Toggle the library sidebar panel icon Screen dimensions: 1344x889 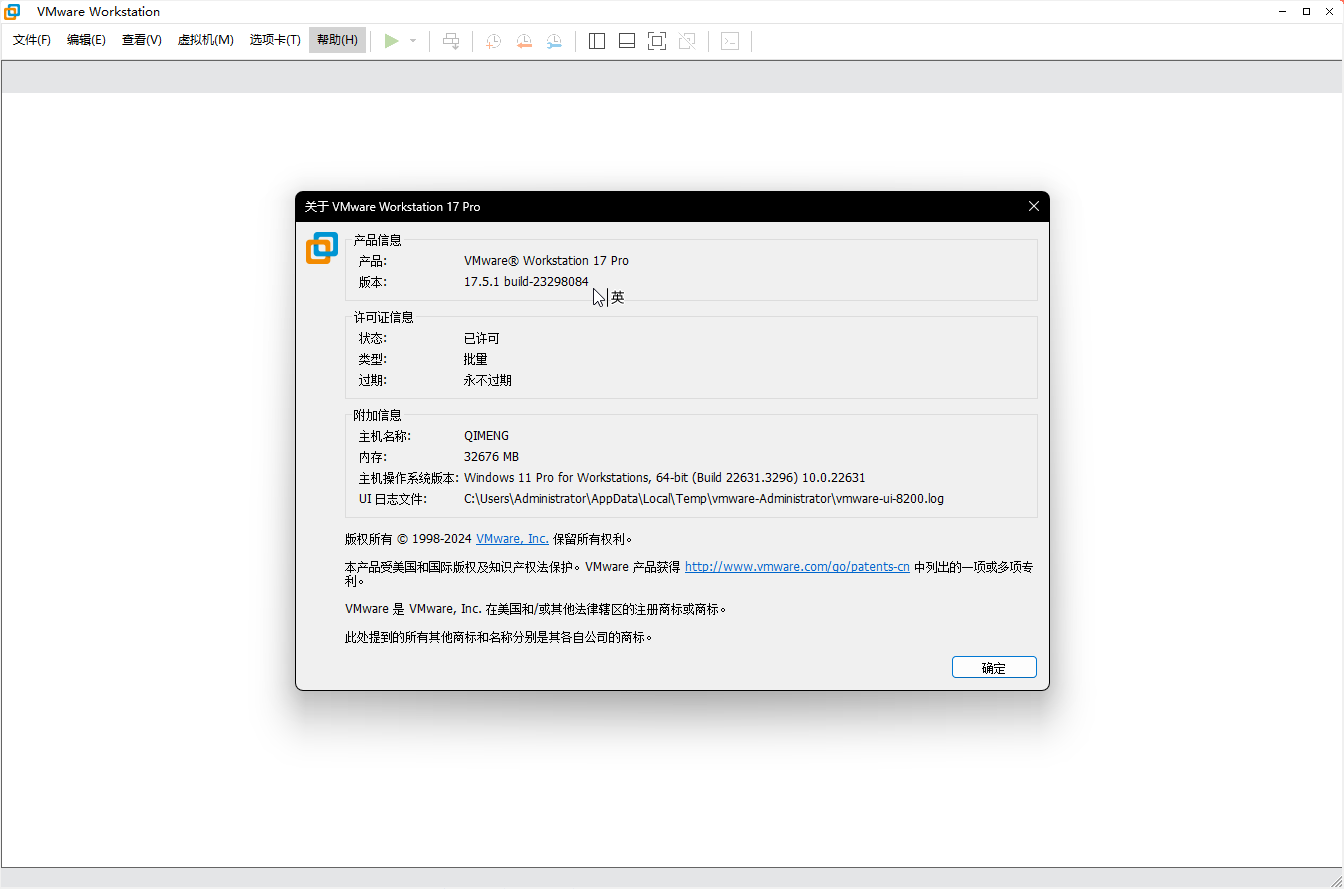(x=597, y=41)
